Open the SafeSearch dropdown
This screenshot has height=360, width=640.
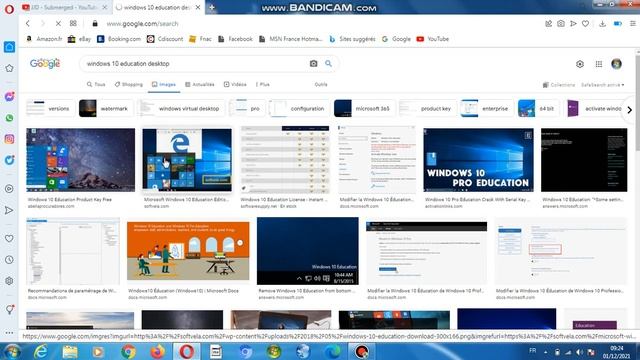click(x=602, y=85)
